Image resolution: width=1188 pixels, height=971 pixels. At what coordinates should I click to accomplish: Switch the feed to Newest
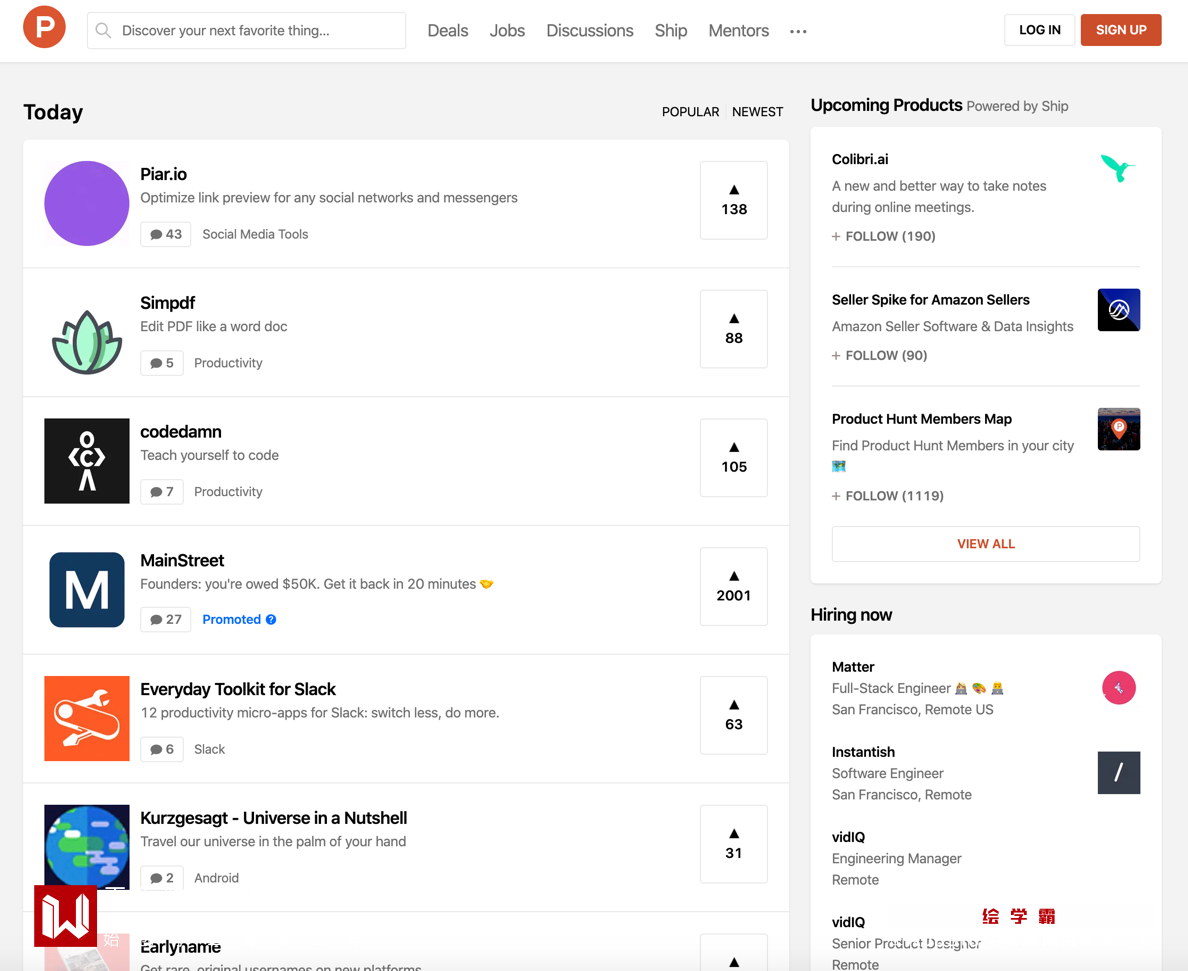pyautogui.click(x=757, y=112)
